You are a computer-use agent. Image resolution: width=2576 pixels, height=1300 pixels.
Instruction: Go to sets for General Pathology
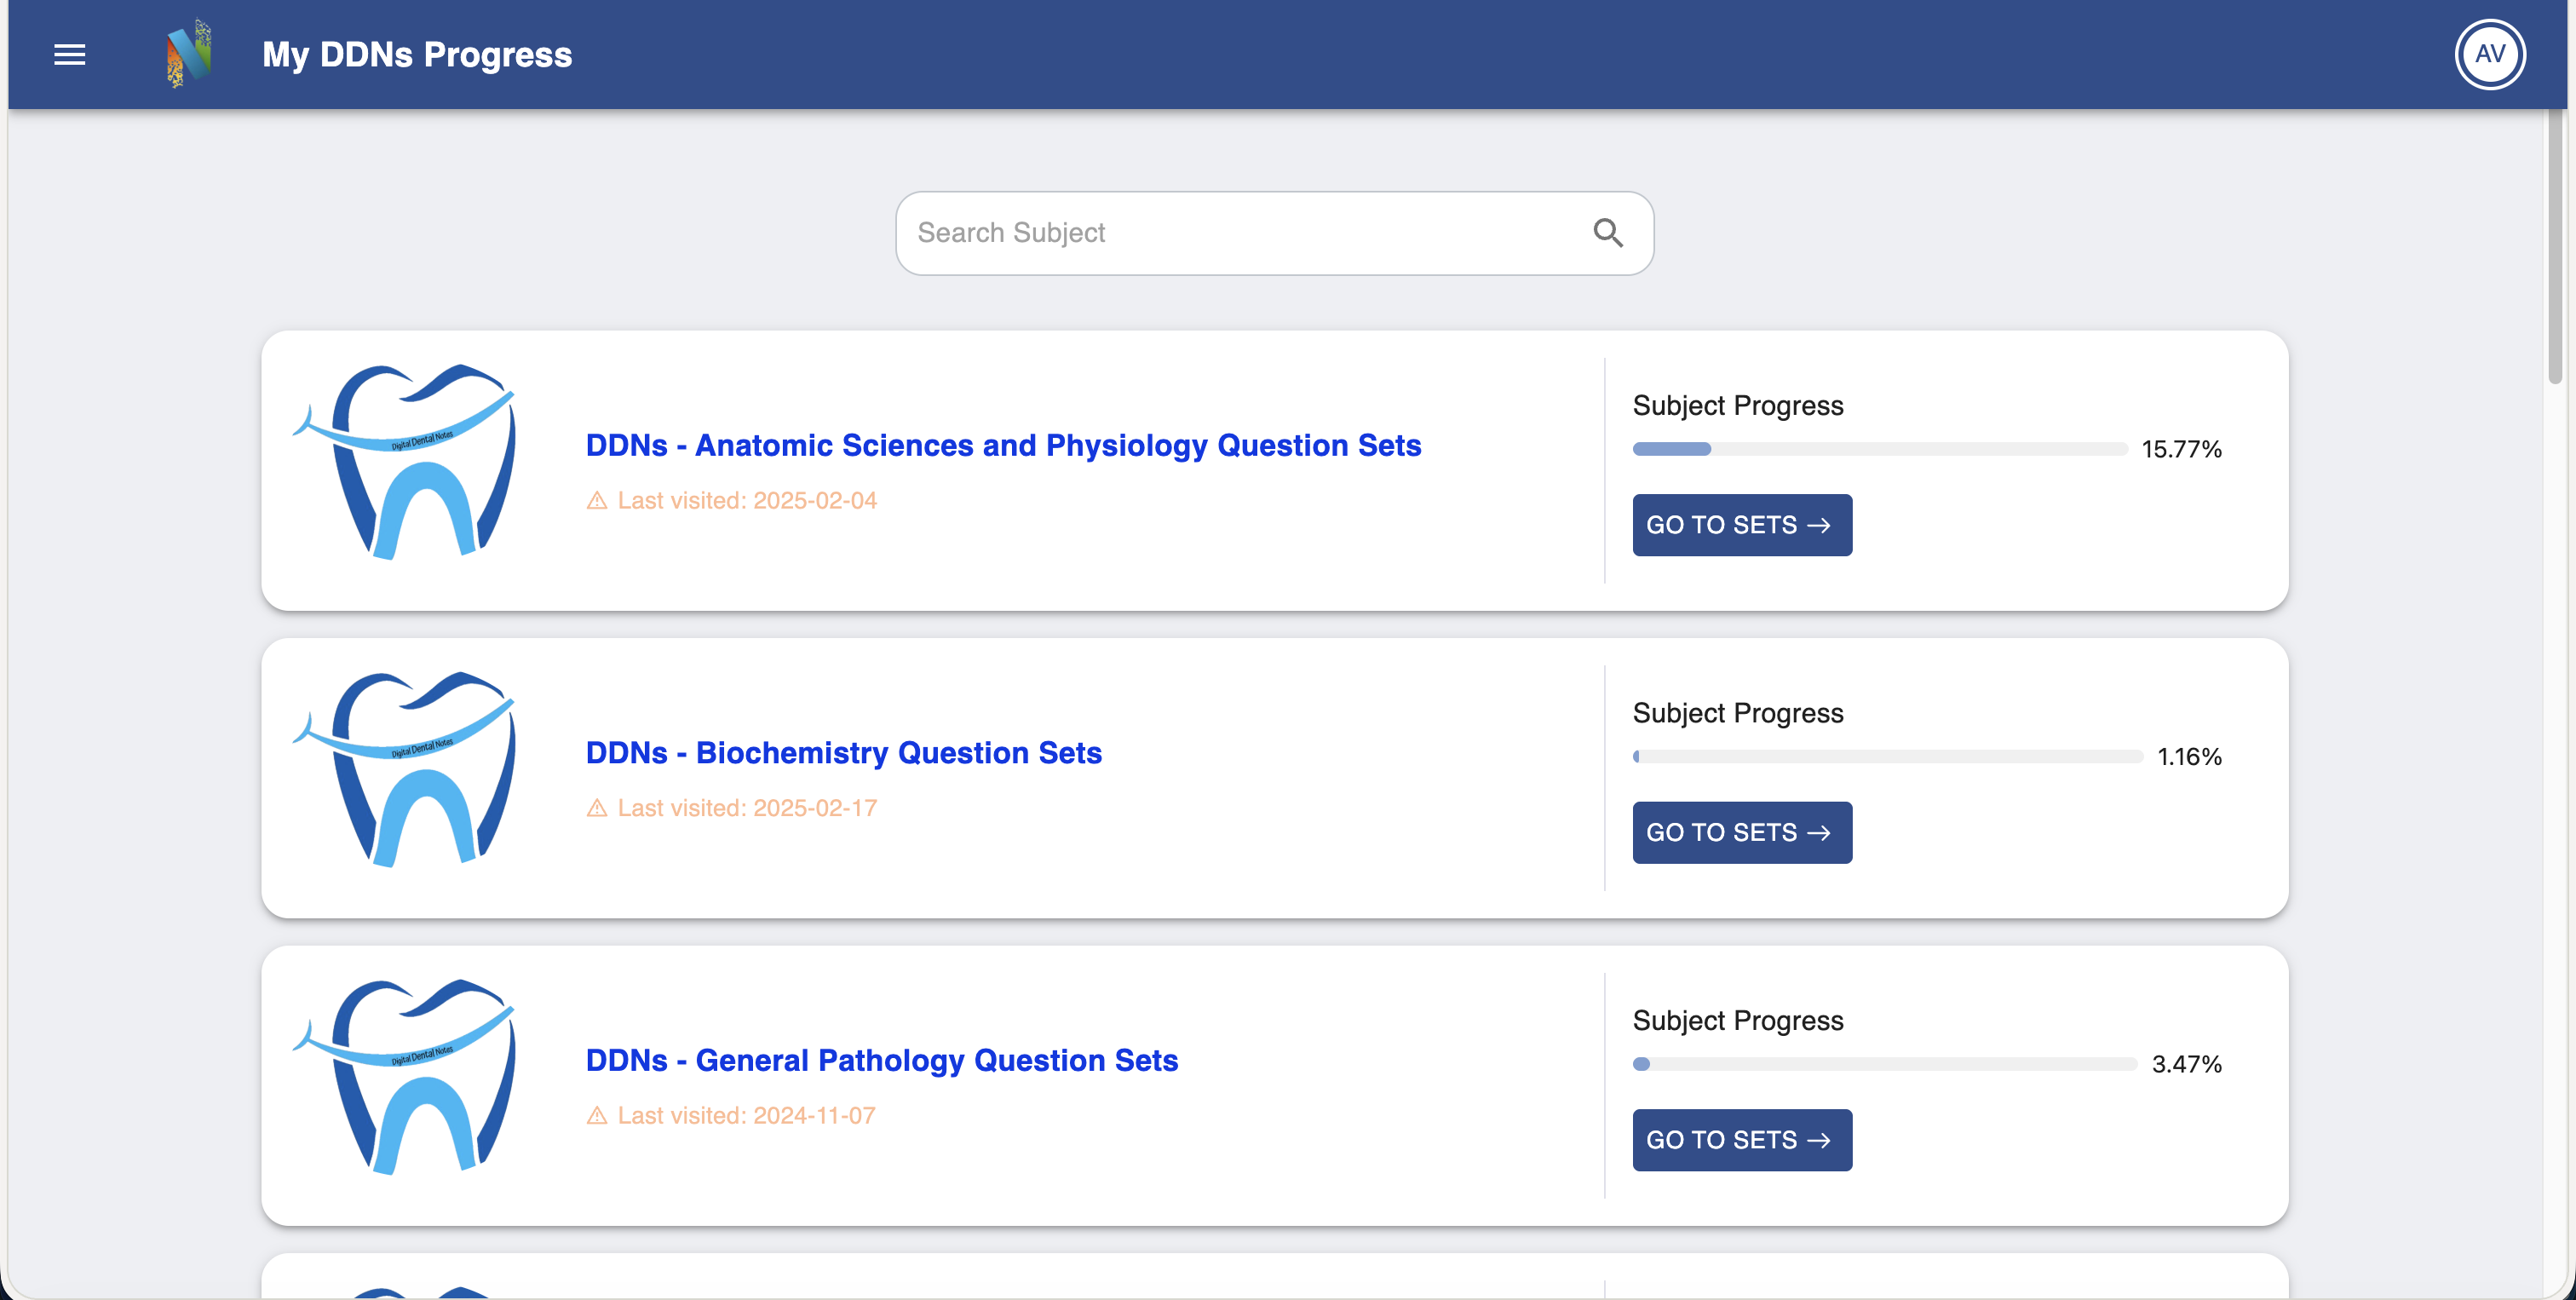click(1741, 1140)
